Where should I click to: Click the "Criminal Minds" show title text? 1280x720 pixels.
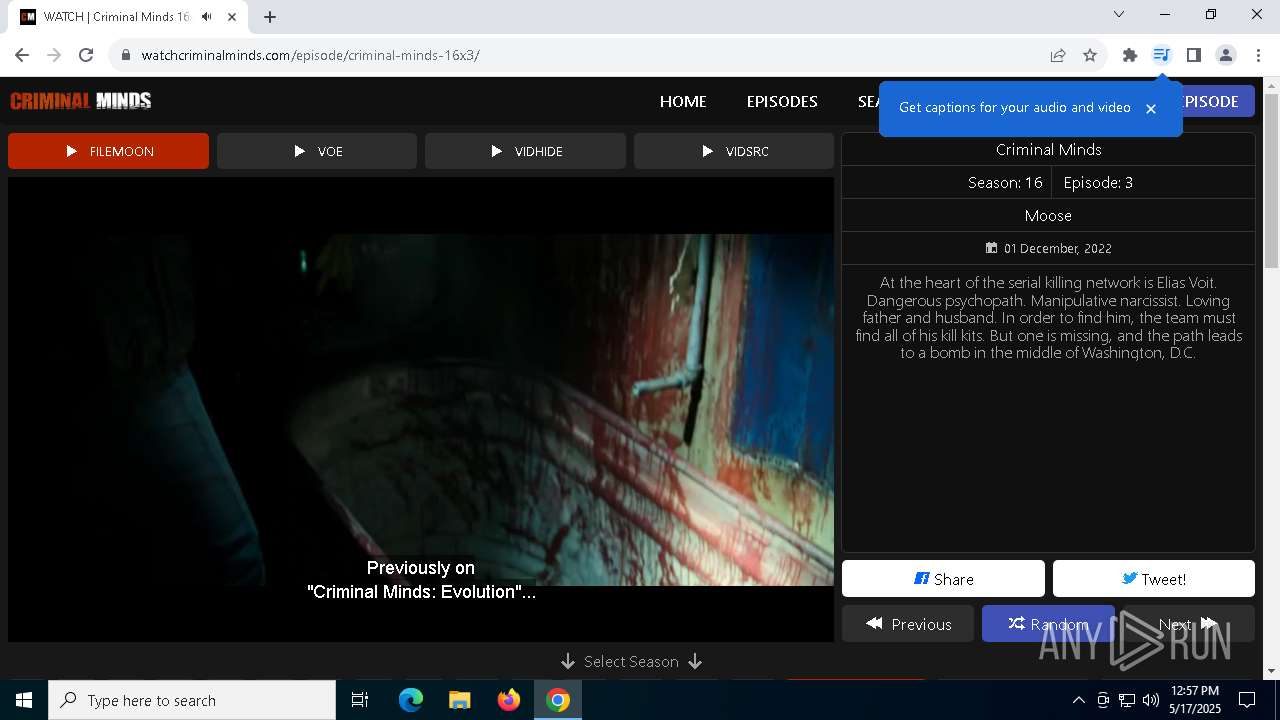[1048, 150]
